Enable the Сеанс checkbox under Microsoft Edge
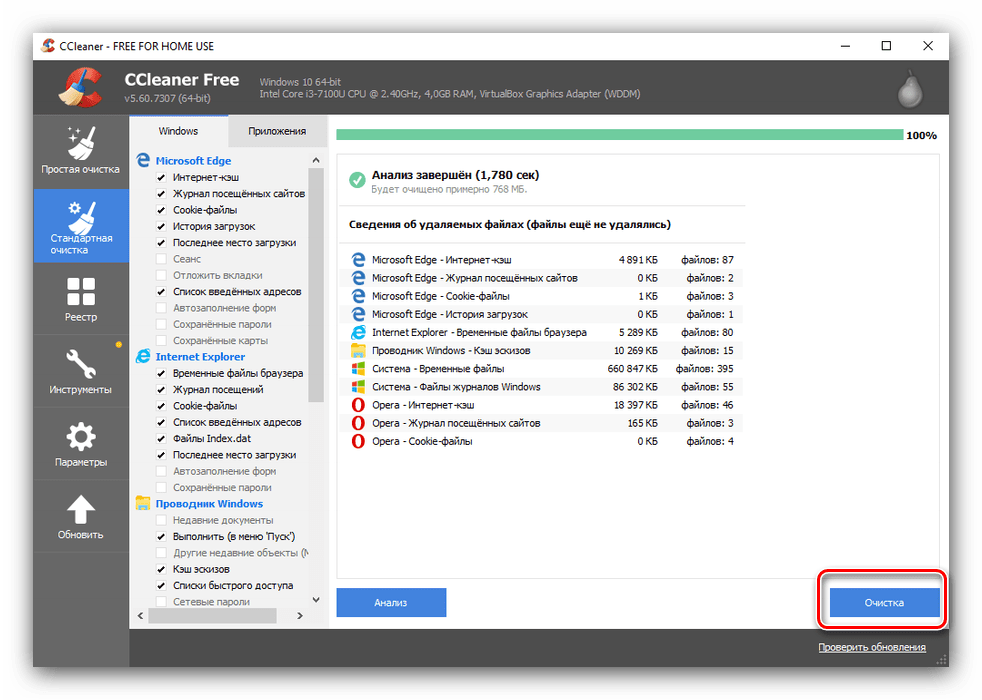The image size is (982, 700). tap(161, 259)
